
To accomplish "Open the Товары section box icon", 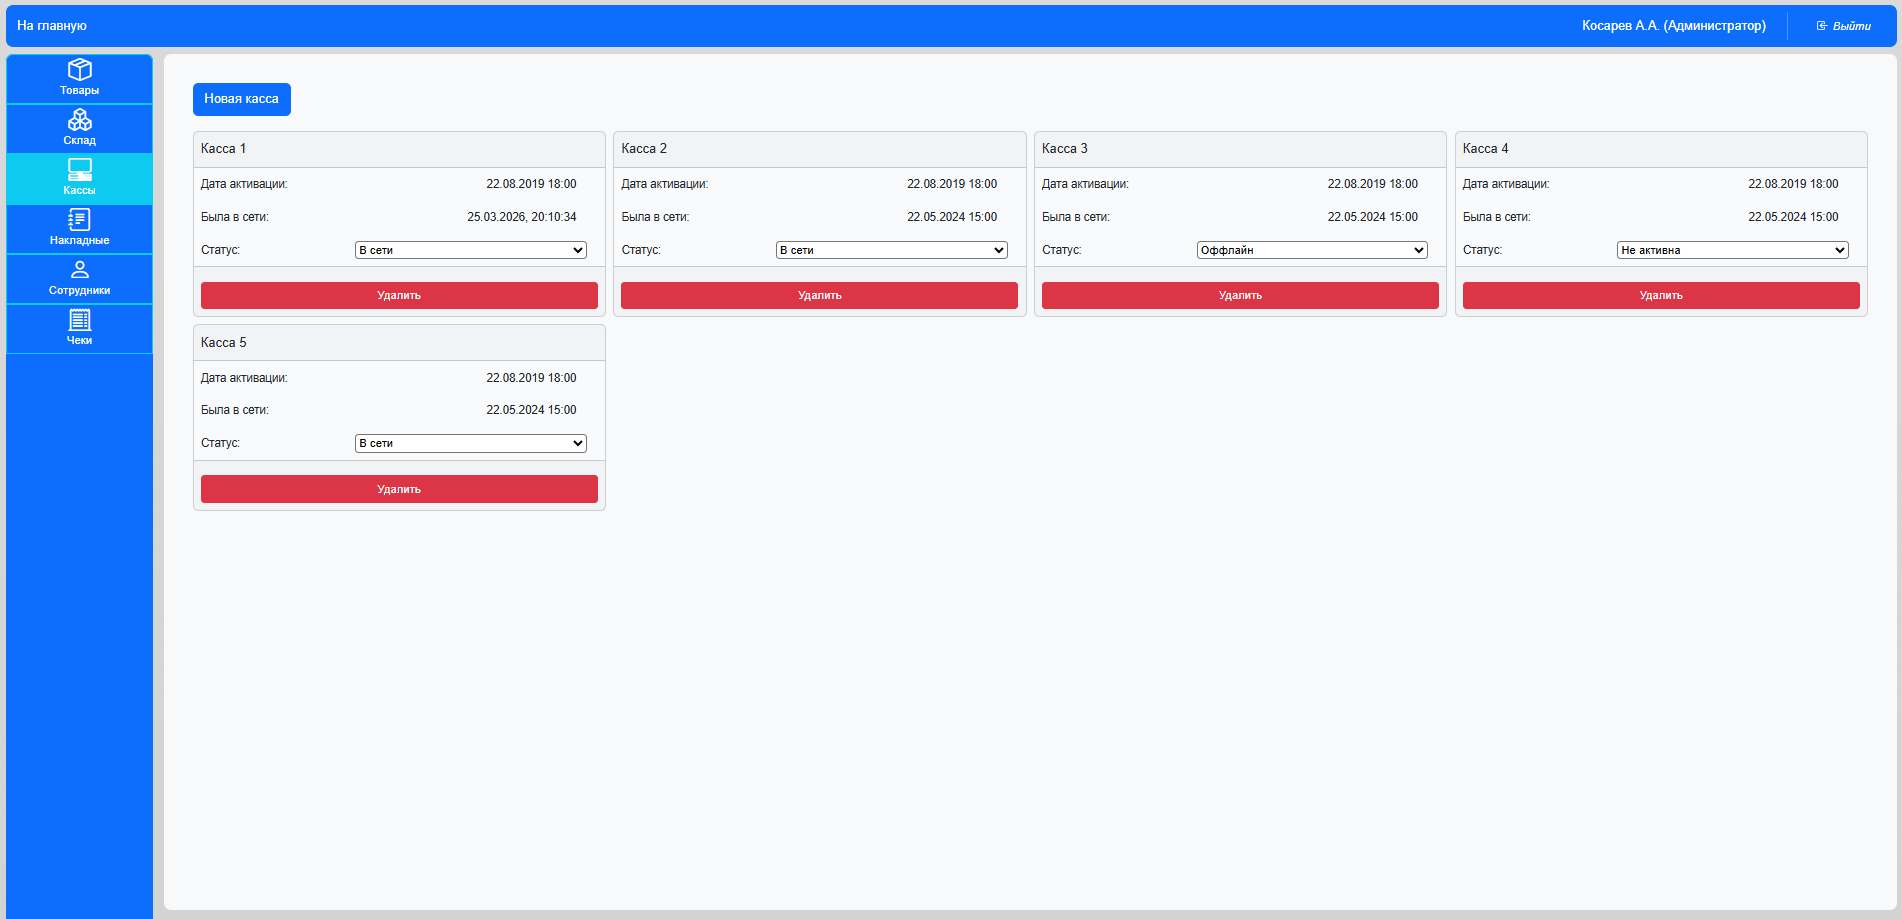I will (x=79, y=69).
